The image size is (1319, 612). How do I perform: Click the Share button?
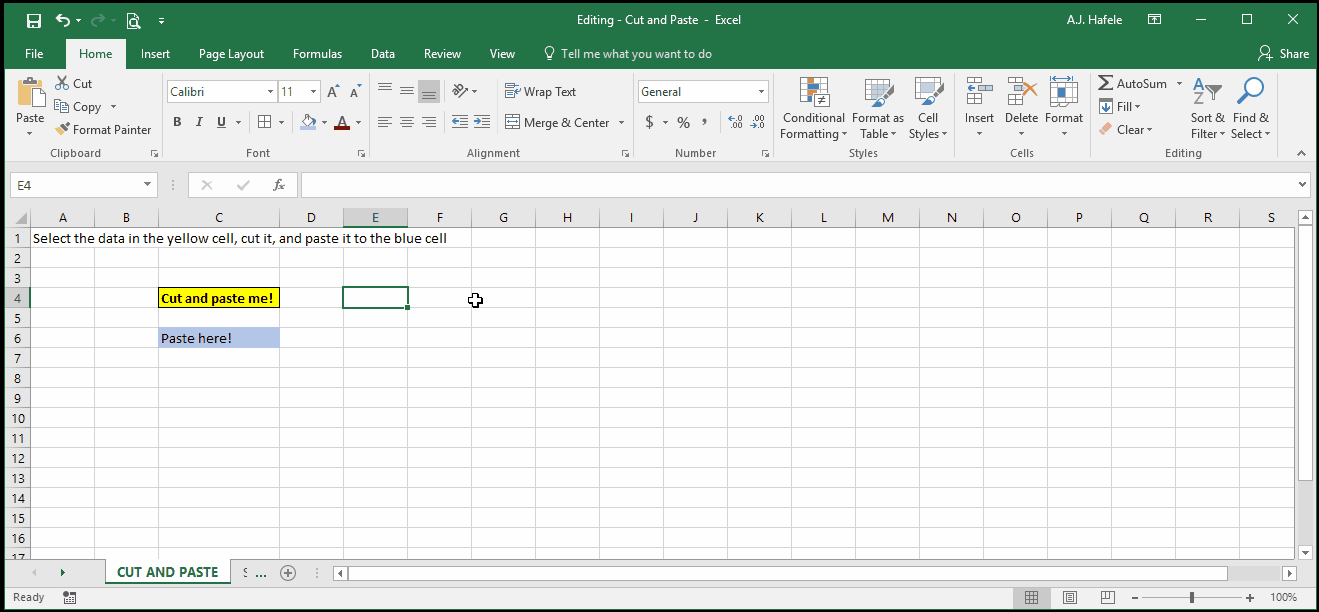pos(1283,54)
